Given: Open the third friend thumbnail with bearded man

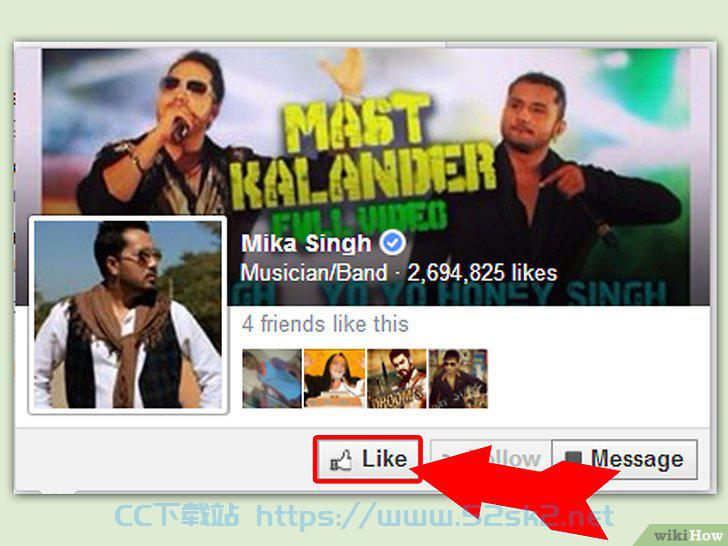Looking at the screenshot, I should (396, 379).
